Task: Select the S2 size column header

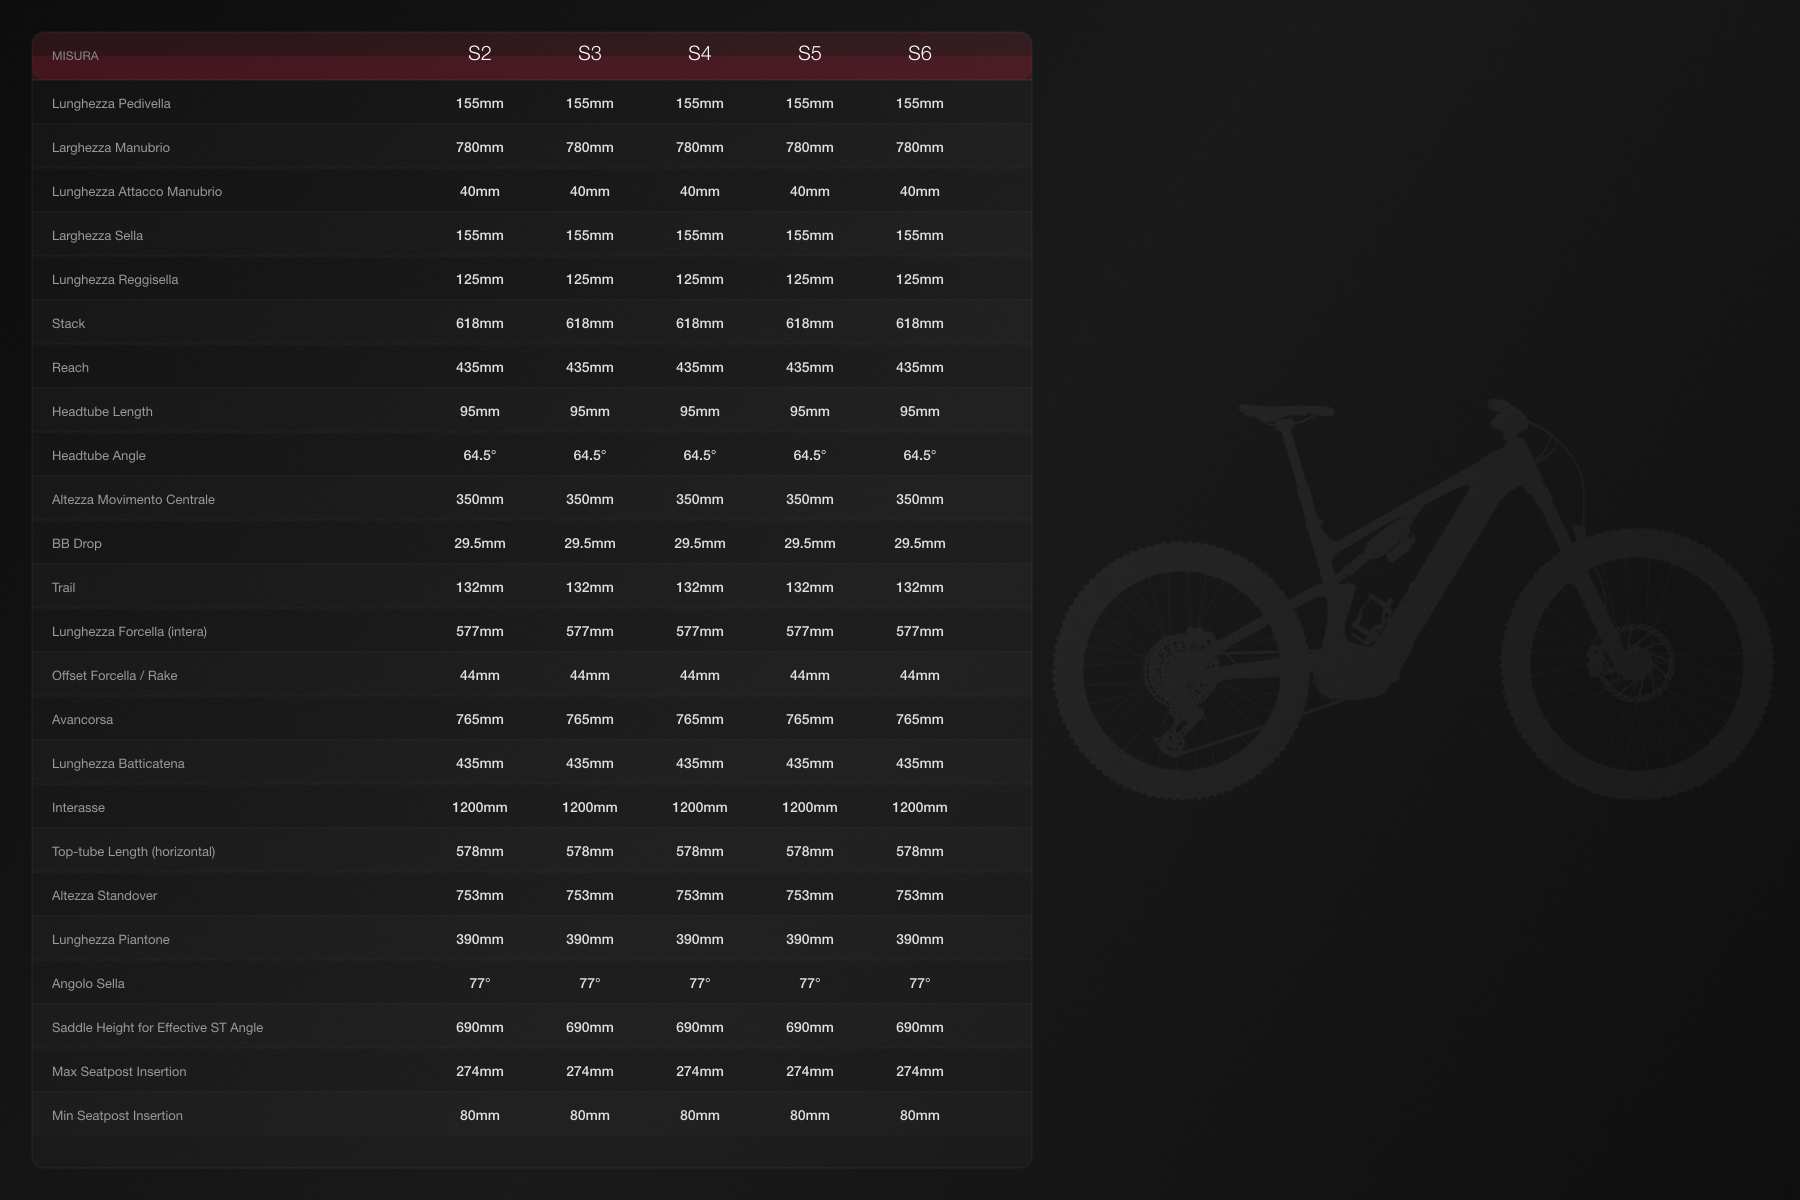Action: (x=479, y=54)
